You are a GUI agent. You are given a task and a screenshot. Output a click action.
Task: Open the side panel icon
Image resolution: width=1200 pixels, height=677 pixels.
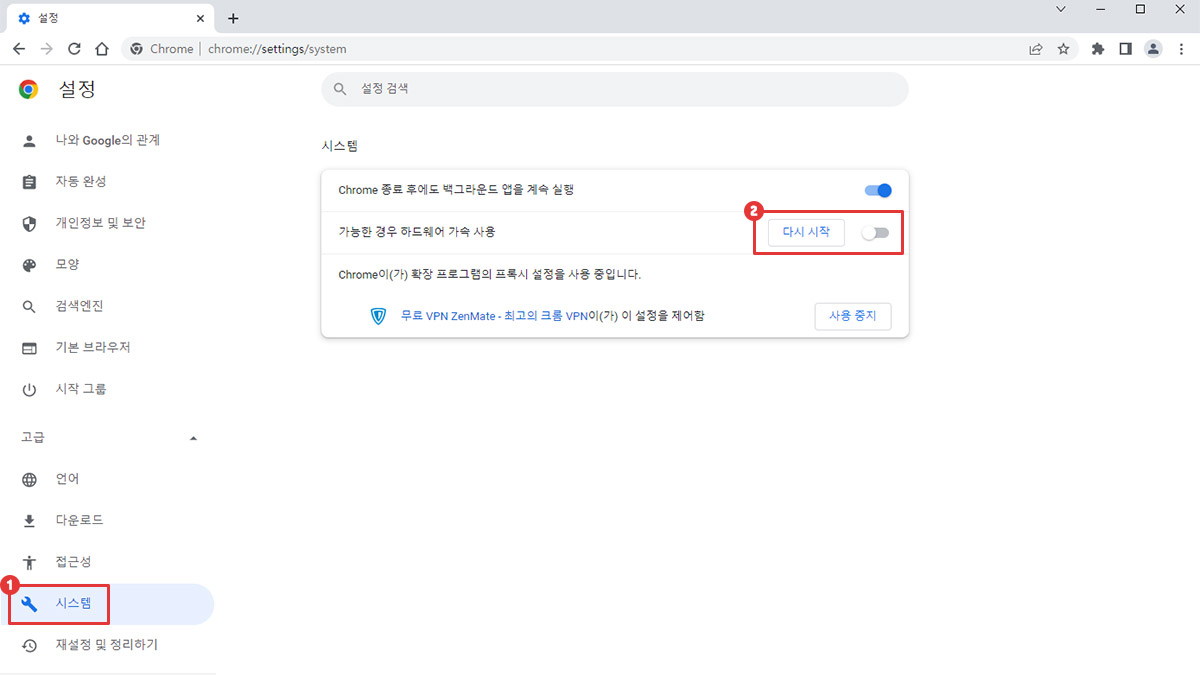coord(1125,49)
